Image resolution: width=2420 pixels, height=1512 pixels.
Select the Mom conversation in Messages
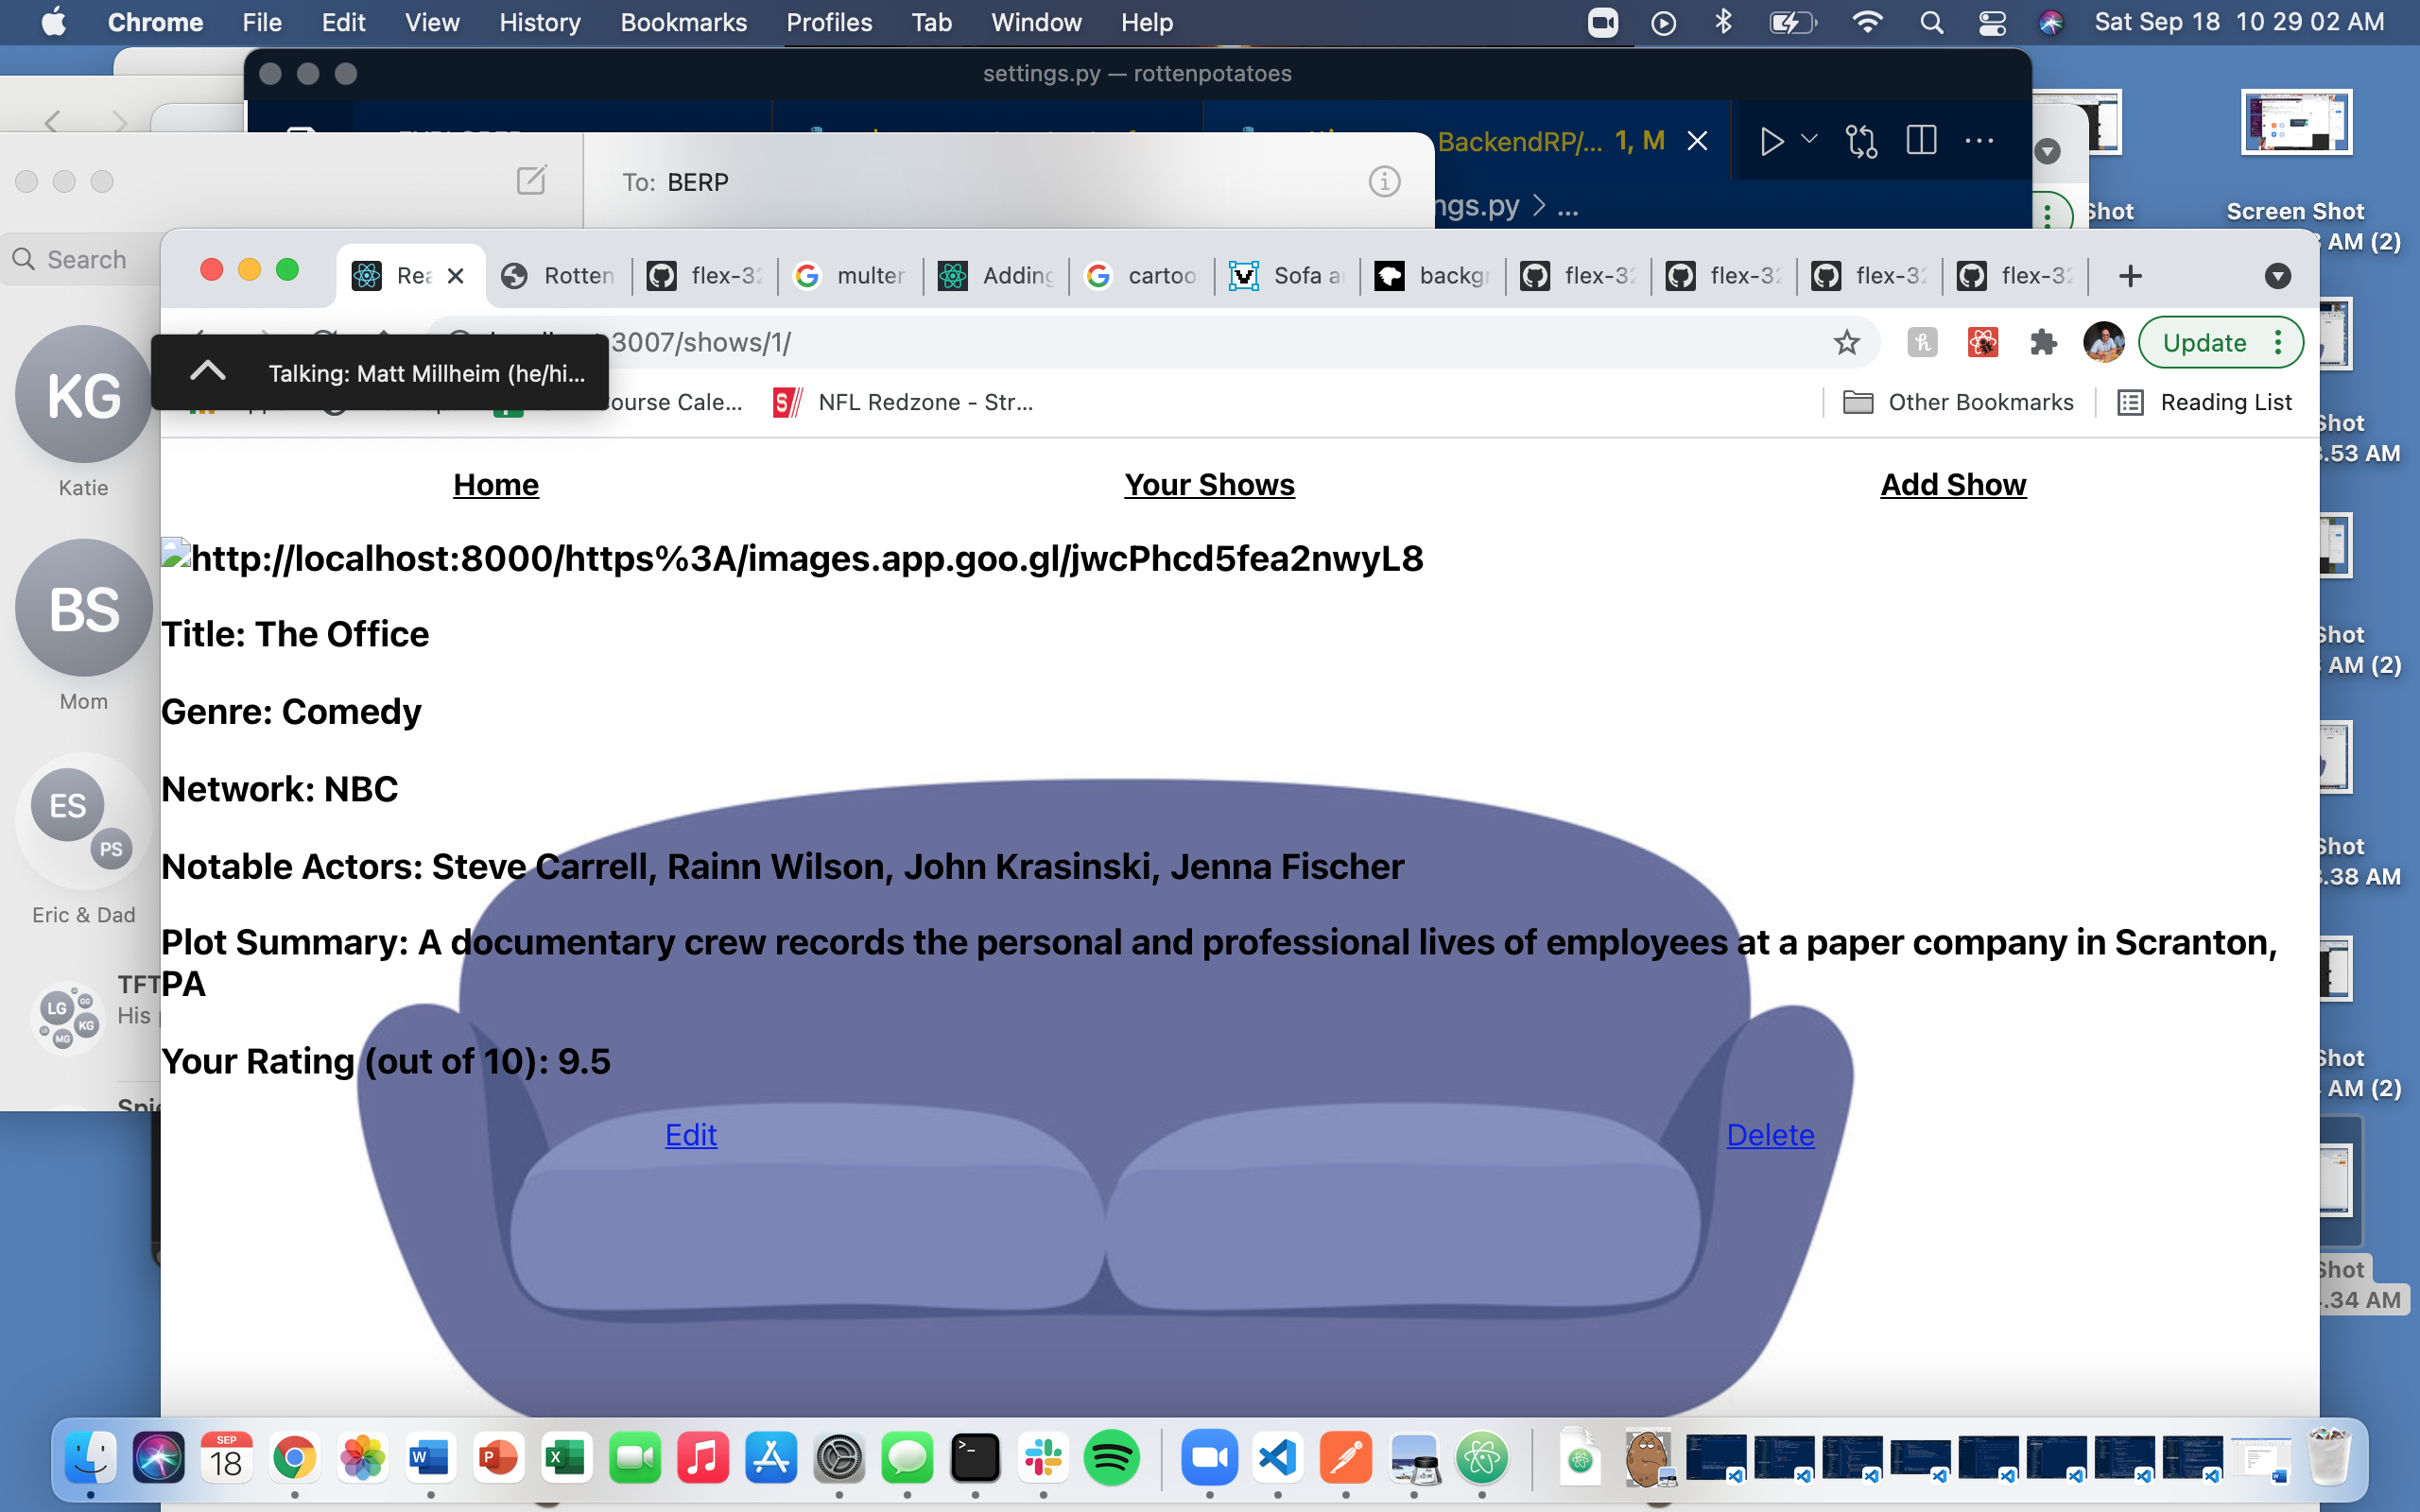(83, 625)
